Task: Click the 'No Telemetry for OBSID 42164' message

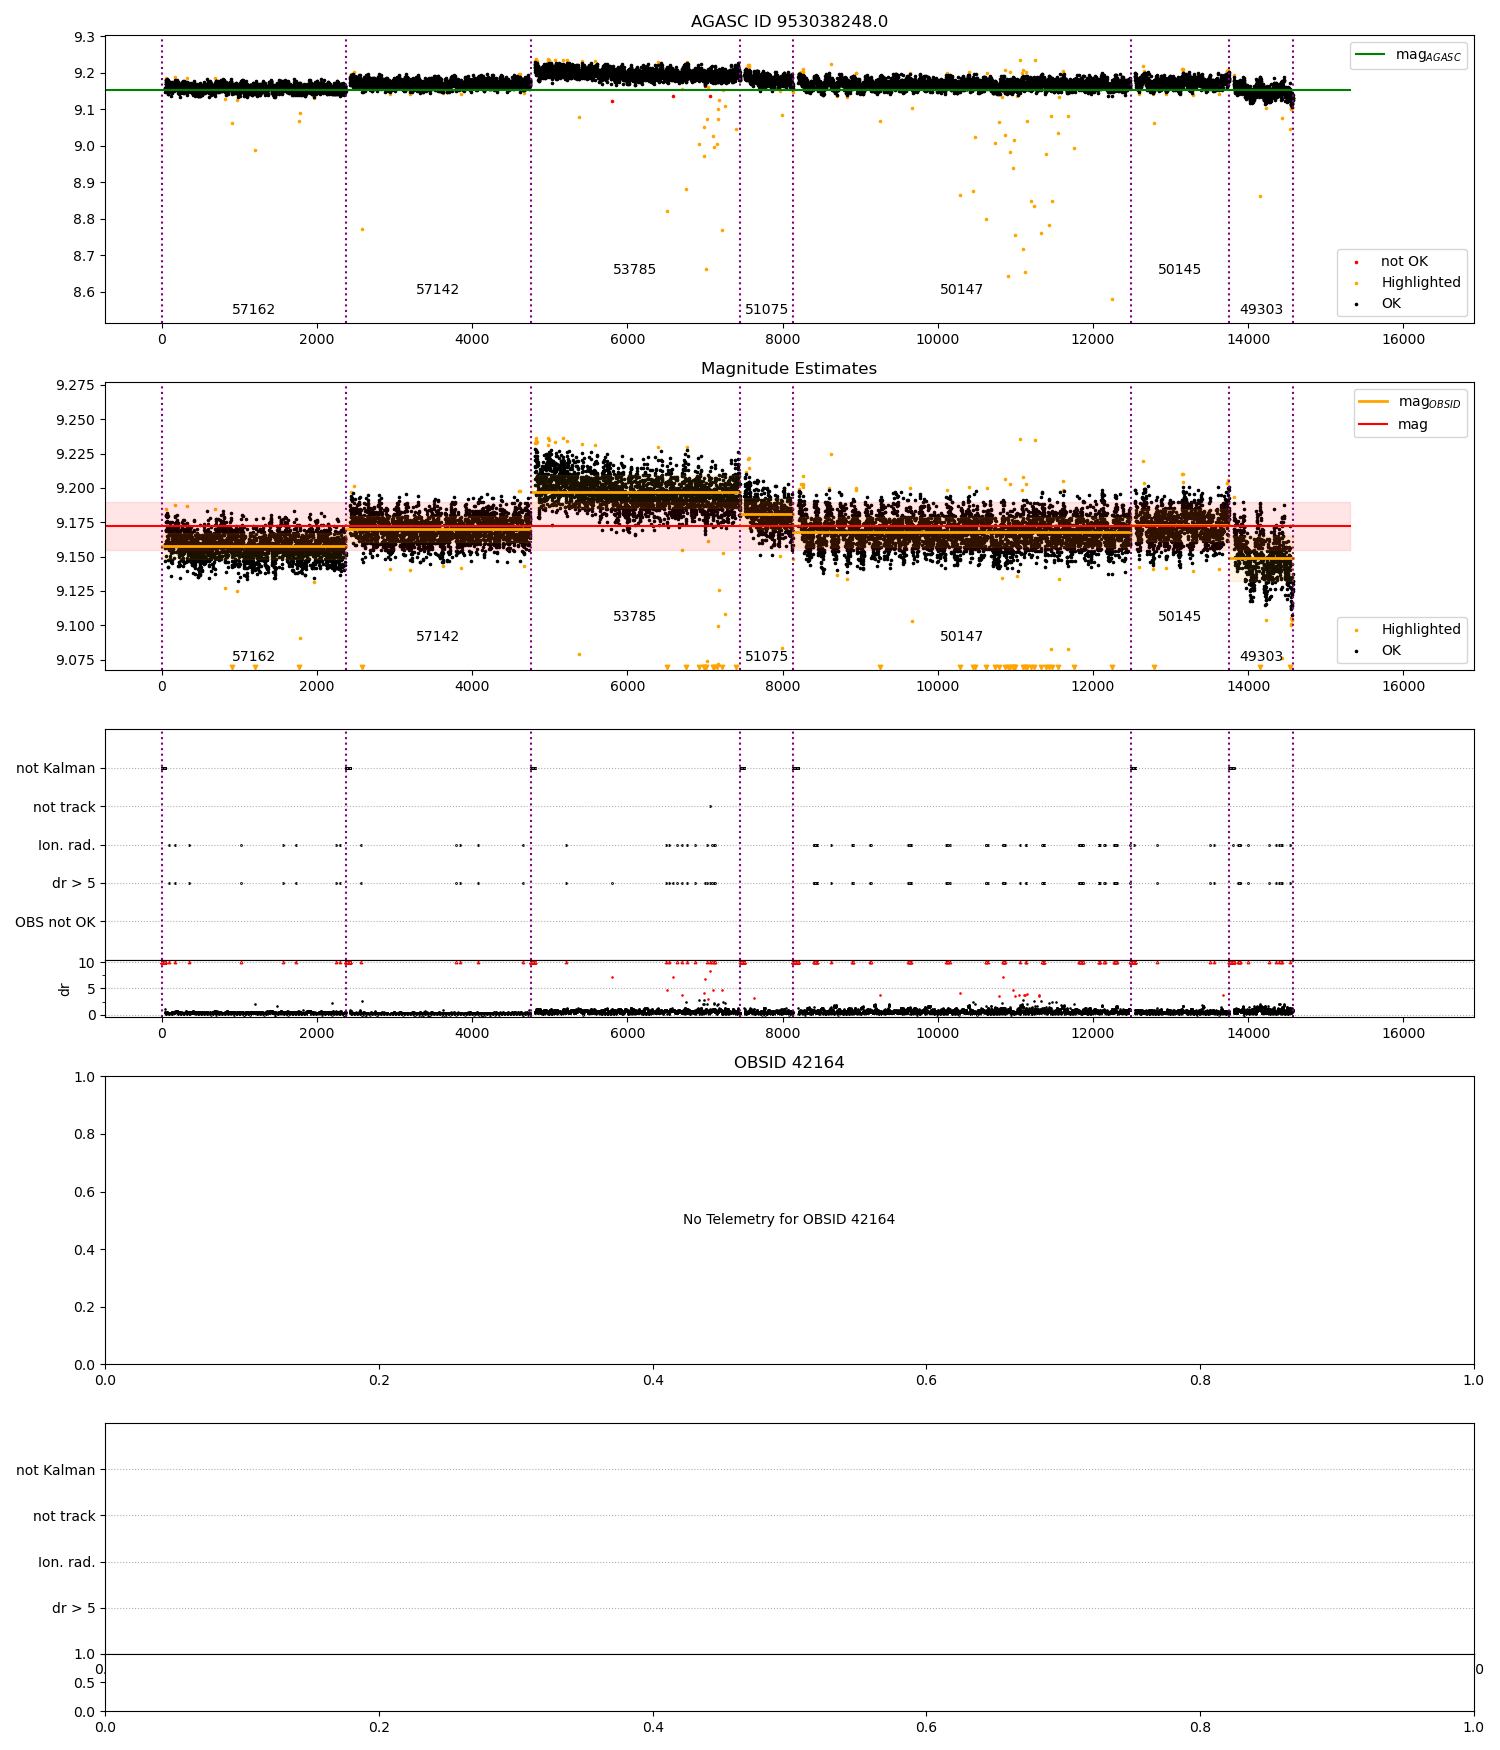Action: [x=789, y=1220]
